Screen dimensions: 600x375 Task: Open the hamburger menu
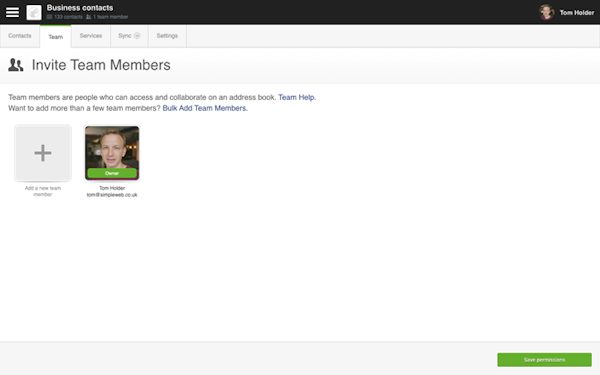tap(12, 12)
